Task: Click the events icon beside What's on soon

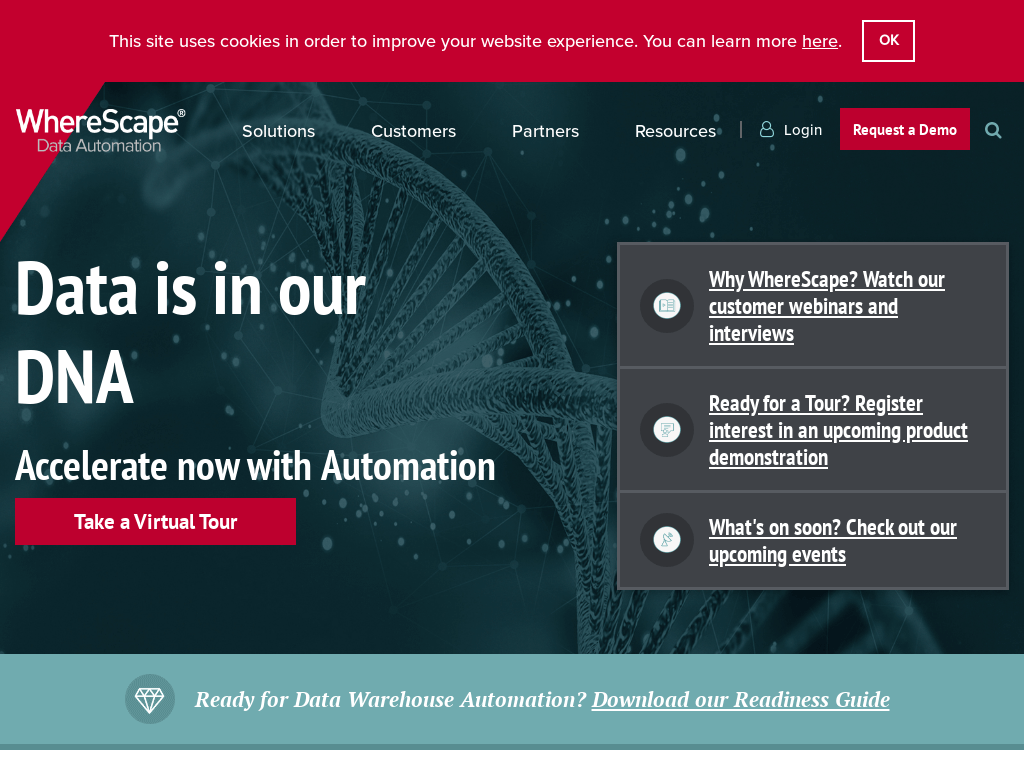Action: pos(667,540)
